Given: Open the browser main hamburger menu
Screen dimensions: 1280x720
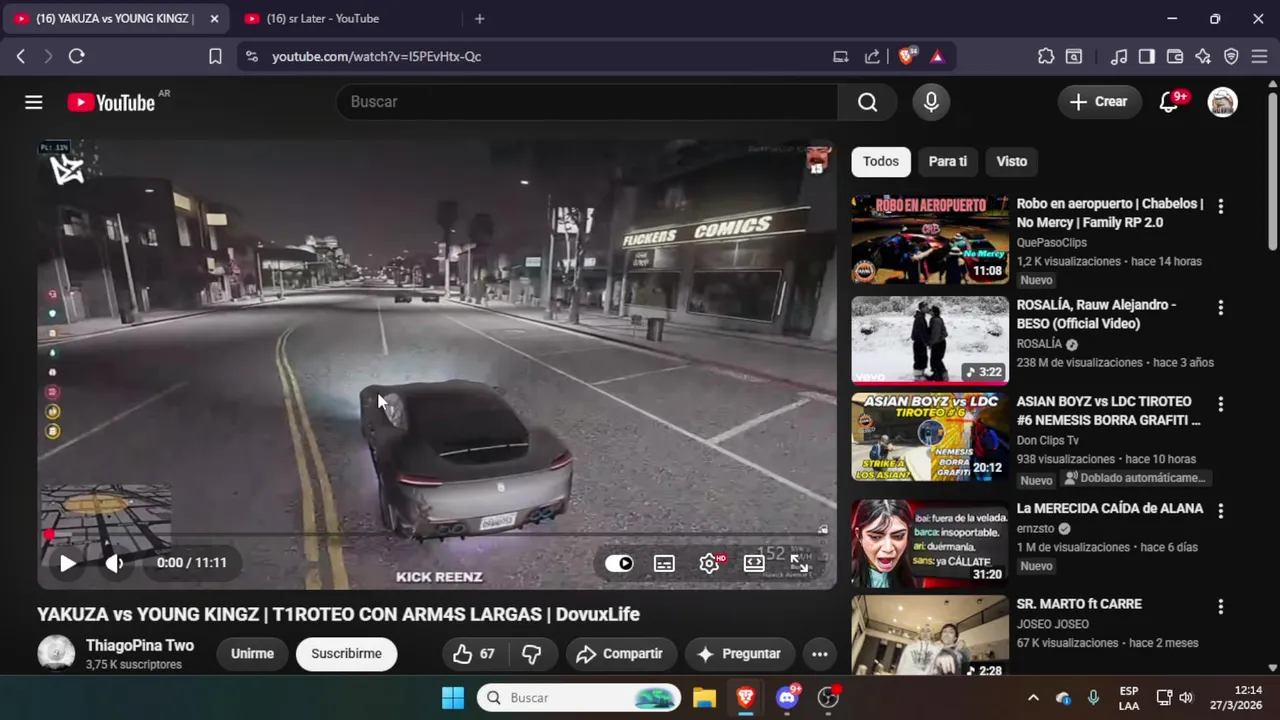Looking at the screenshot, I should (1259, 57).
